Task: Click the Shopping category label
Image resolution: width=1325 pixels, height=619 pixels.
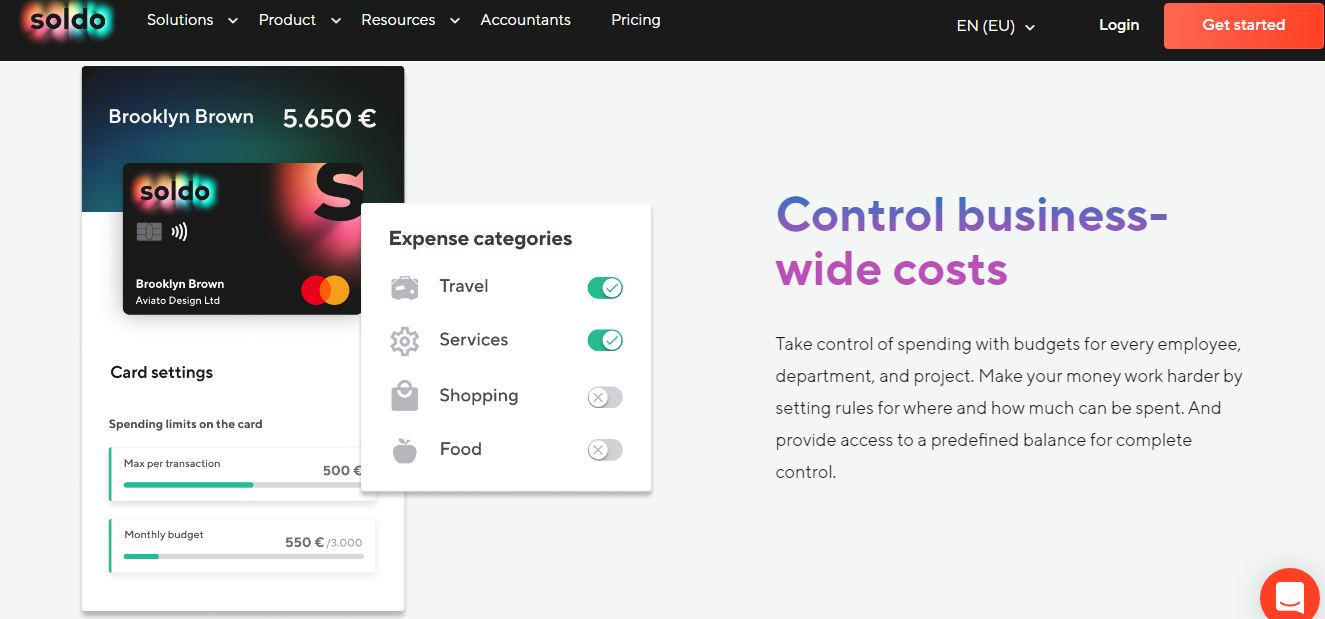Action: (x=479, y=396)
